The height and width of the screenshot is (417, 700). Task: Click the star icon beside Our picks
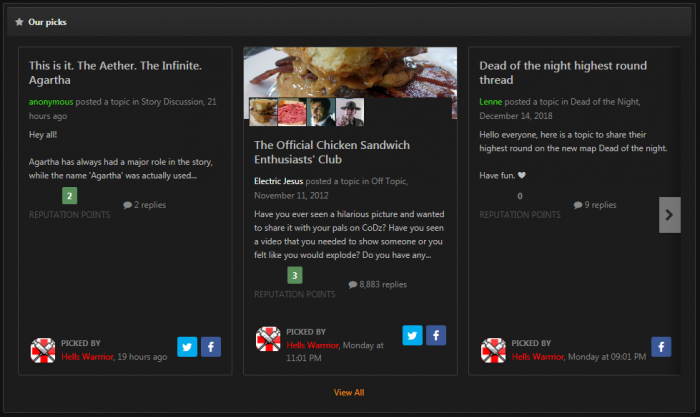(x=19, y=21)
